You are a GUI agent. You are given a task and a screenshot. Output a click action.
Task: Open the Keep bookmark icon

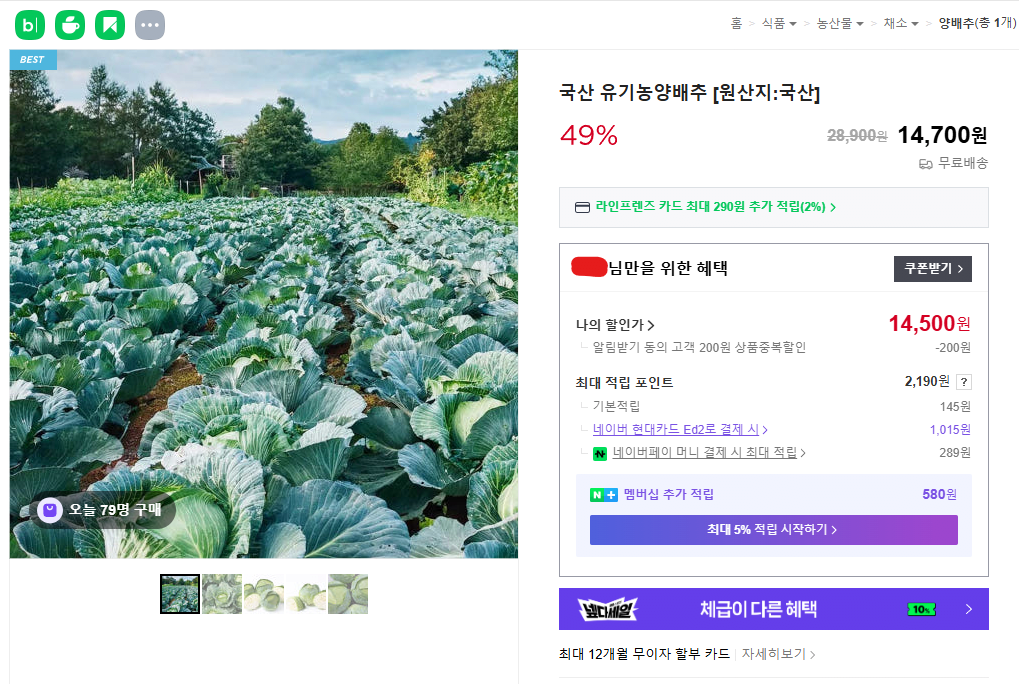pos(110,25)
